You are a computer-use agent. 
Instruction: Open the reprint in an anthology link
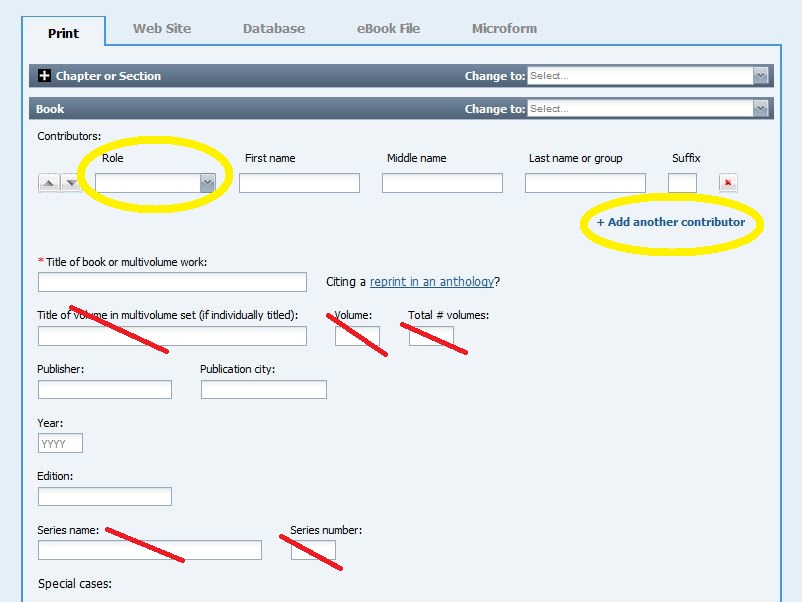(432, 282)
